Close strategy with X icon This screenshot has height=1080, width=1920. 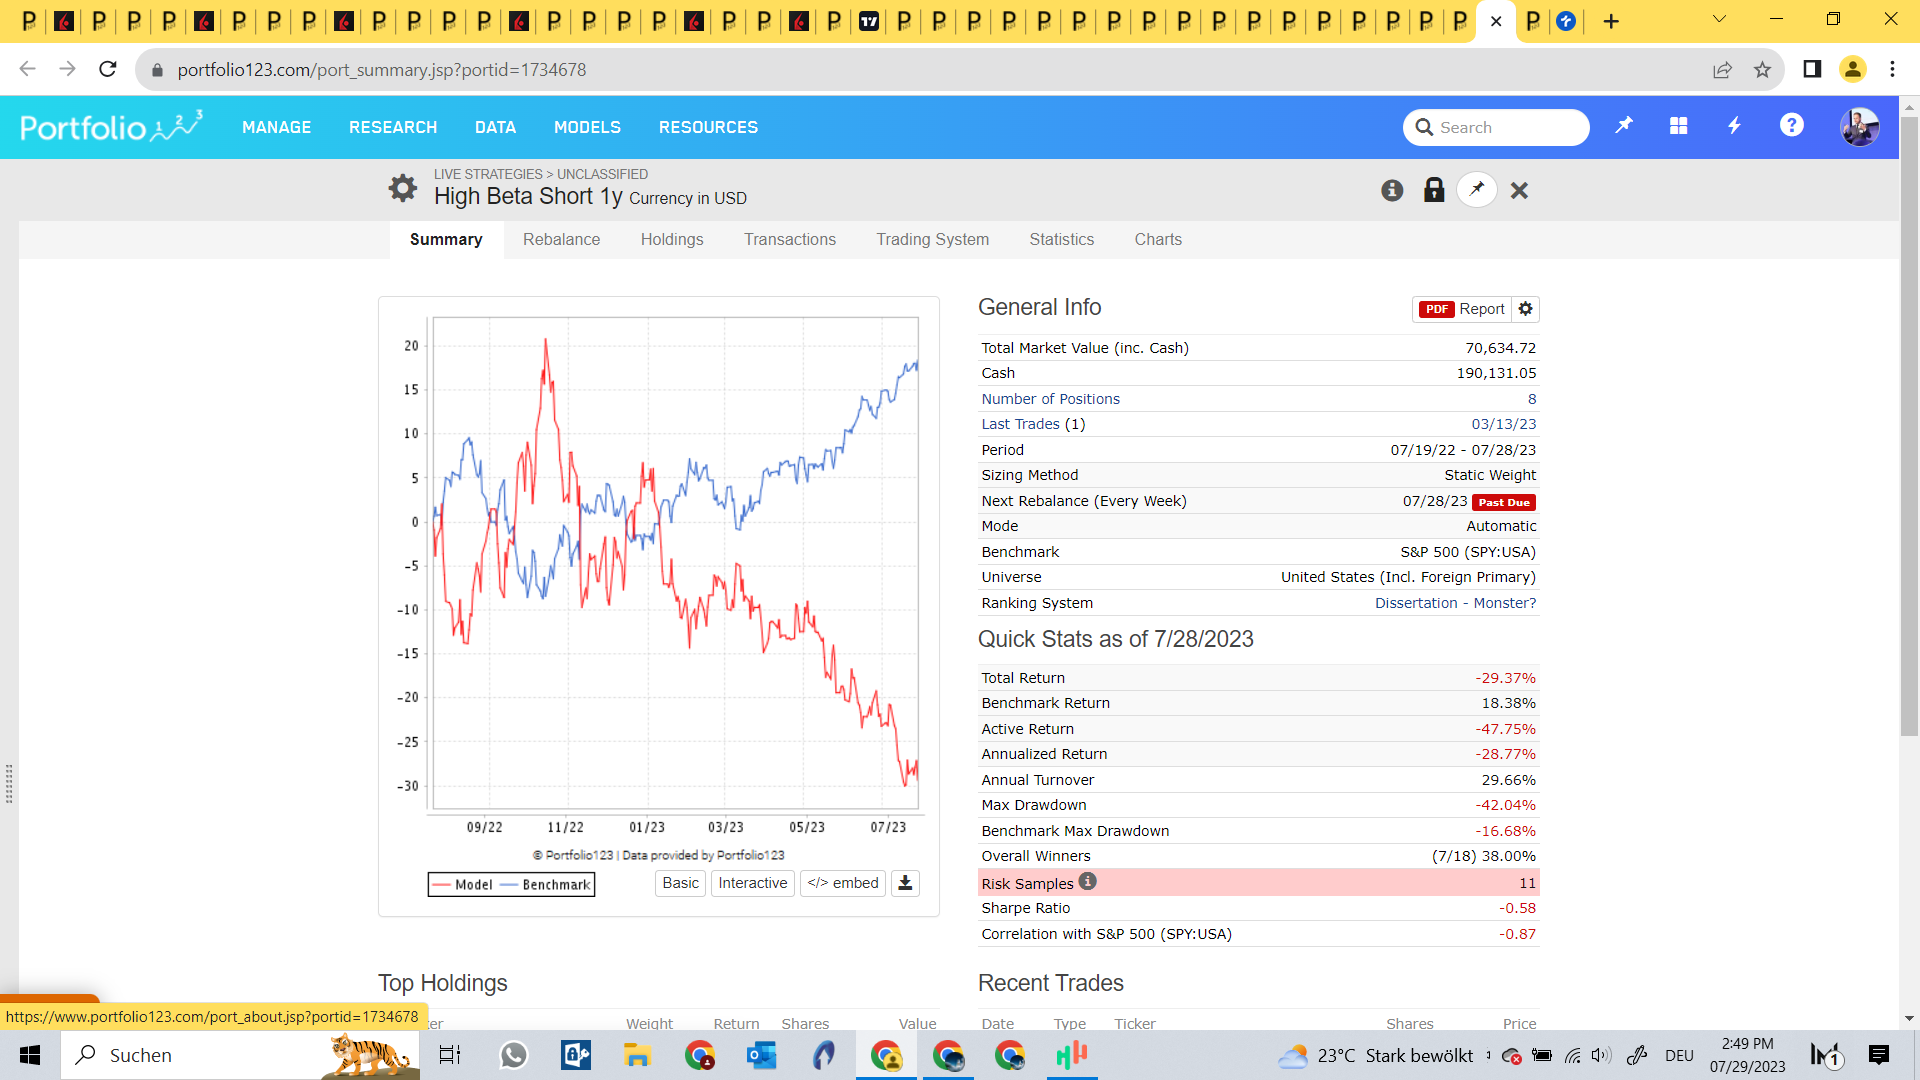coord(1519,190)
